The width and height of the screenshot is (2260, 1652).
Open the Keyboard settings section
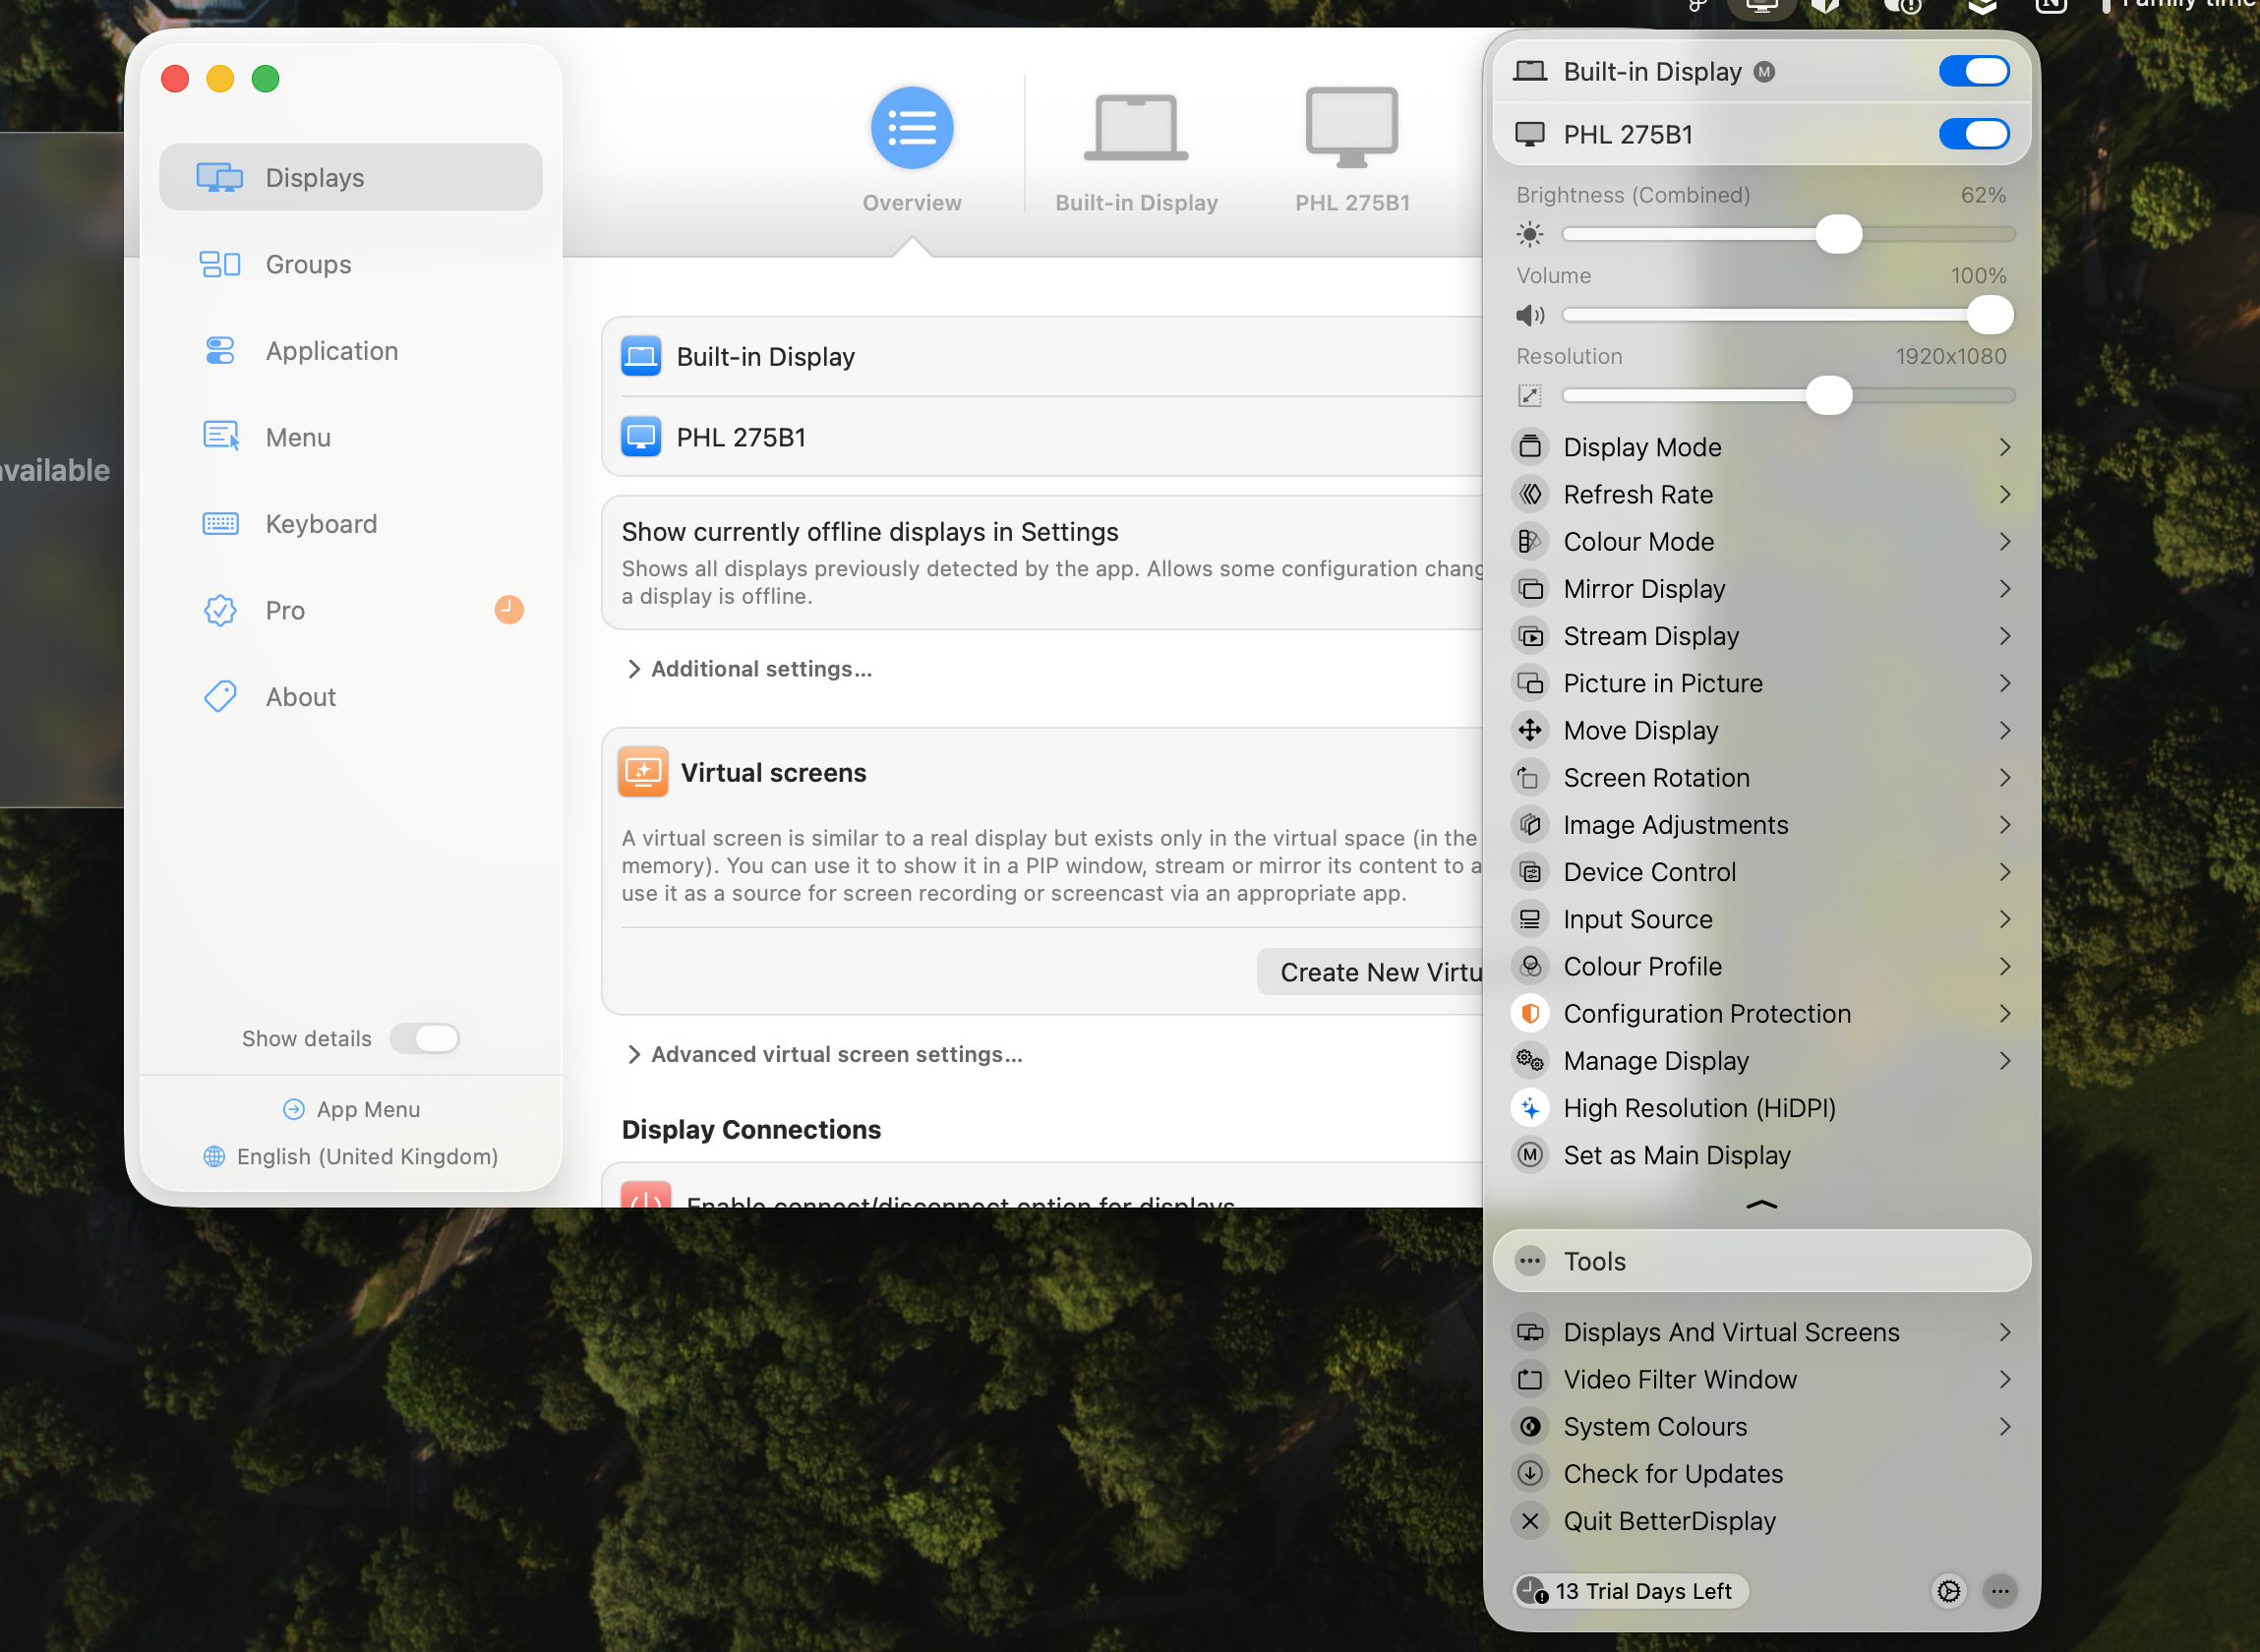pos(321,523)
